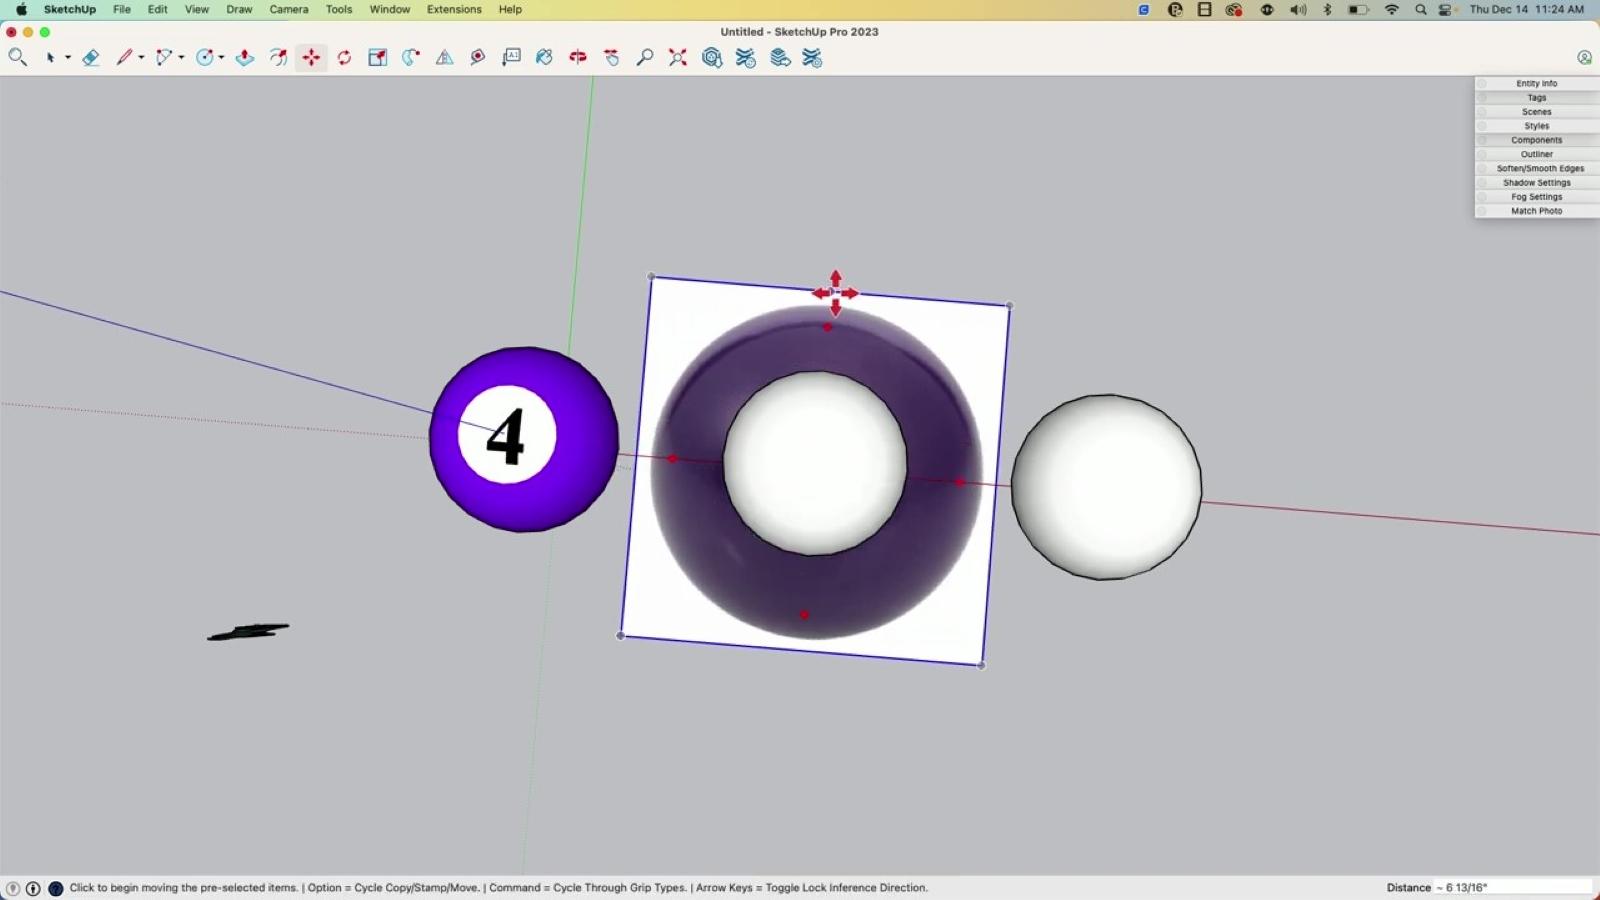Screen dimensions: 1600x900
Task: Open Search SketchUp magnifier in toolbar
Action: [x=17, y=58]
